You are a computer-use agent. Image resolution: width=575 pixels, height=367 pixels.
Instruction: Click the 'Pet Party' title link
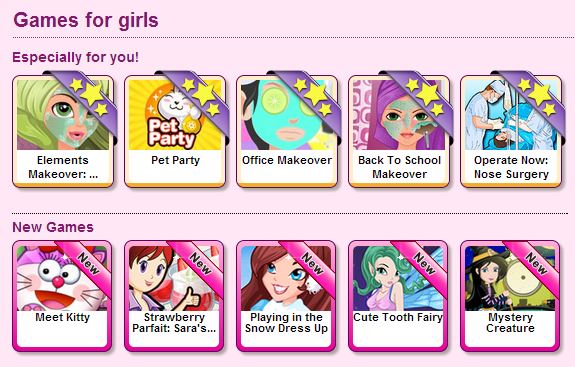pyautogui.click(x=175, y=160)
